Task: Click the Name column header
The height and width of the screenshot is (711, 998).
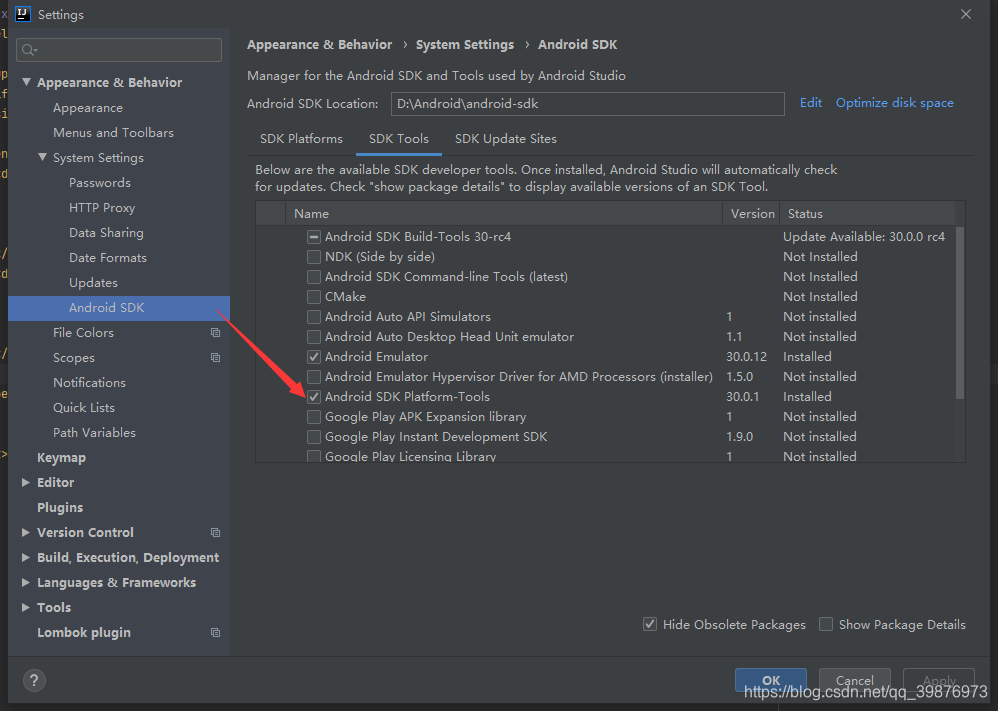Action: pyautogui.click(x=504, y=213)
